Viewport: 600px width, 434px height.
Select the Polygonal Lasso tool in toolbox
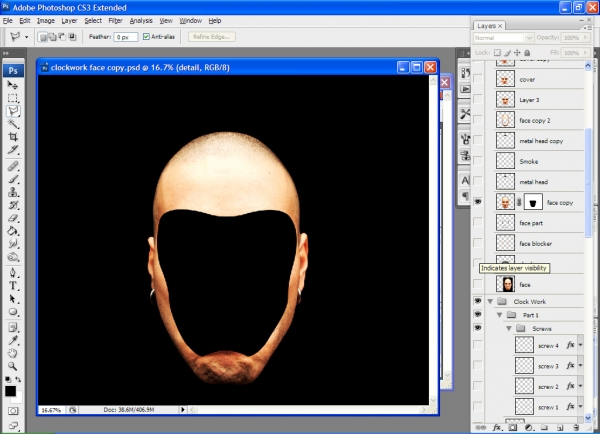pos(13,111)
